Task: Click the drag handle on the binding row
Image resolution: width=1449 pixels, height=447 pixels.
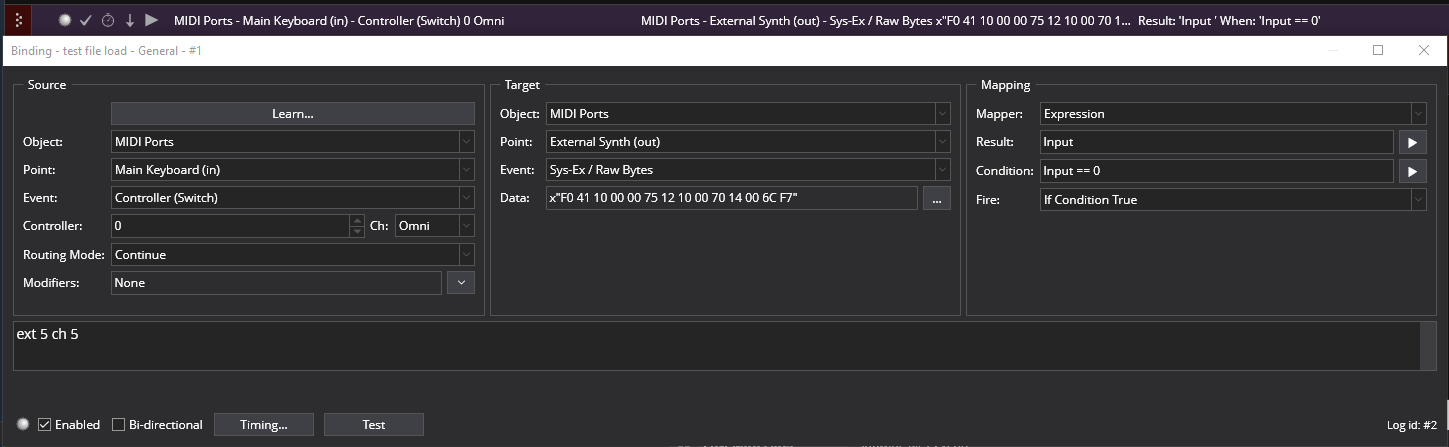Action: tap(19, 20)
